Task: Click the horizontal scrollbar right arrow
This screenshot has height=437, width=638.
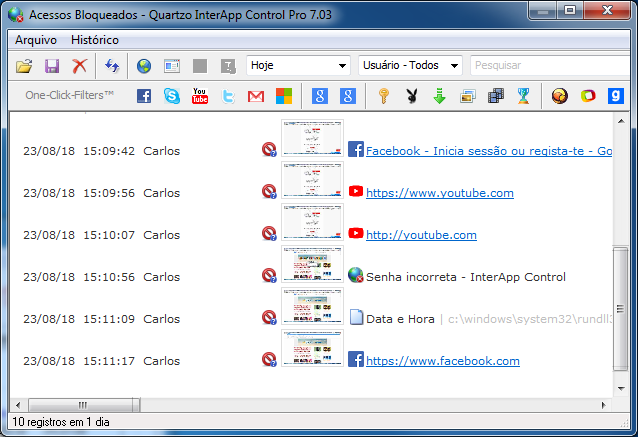Action: click(601, 405)
